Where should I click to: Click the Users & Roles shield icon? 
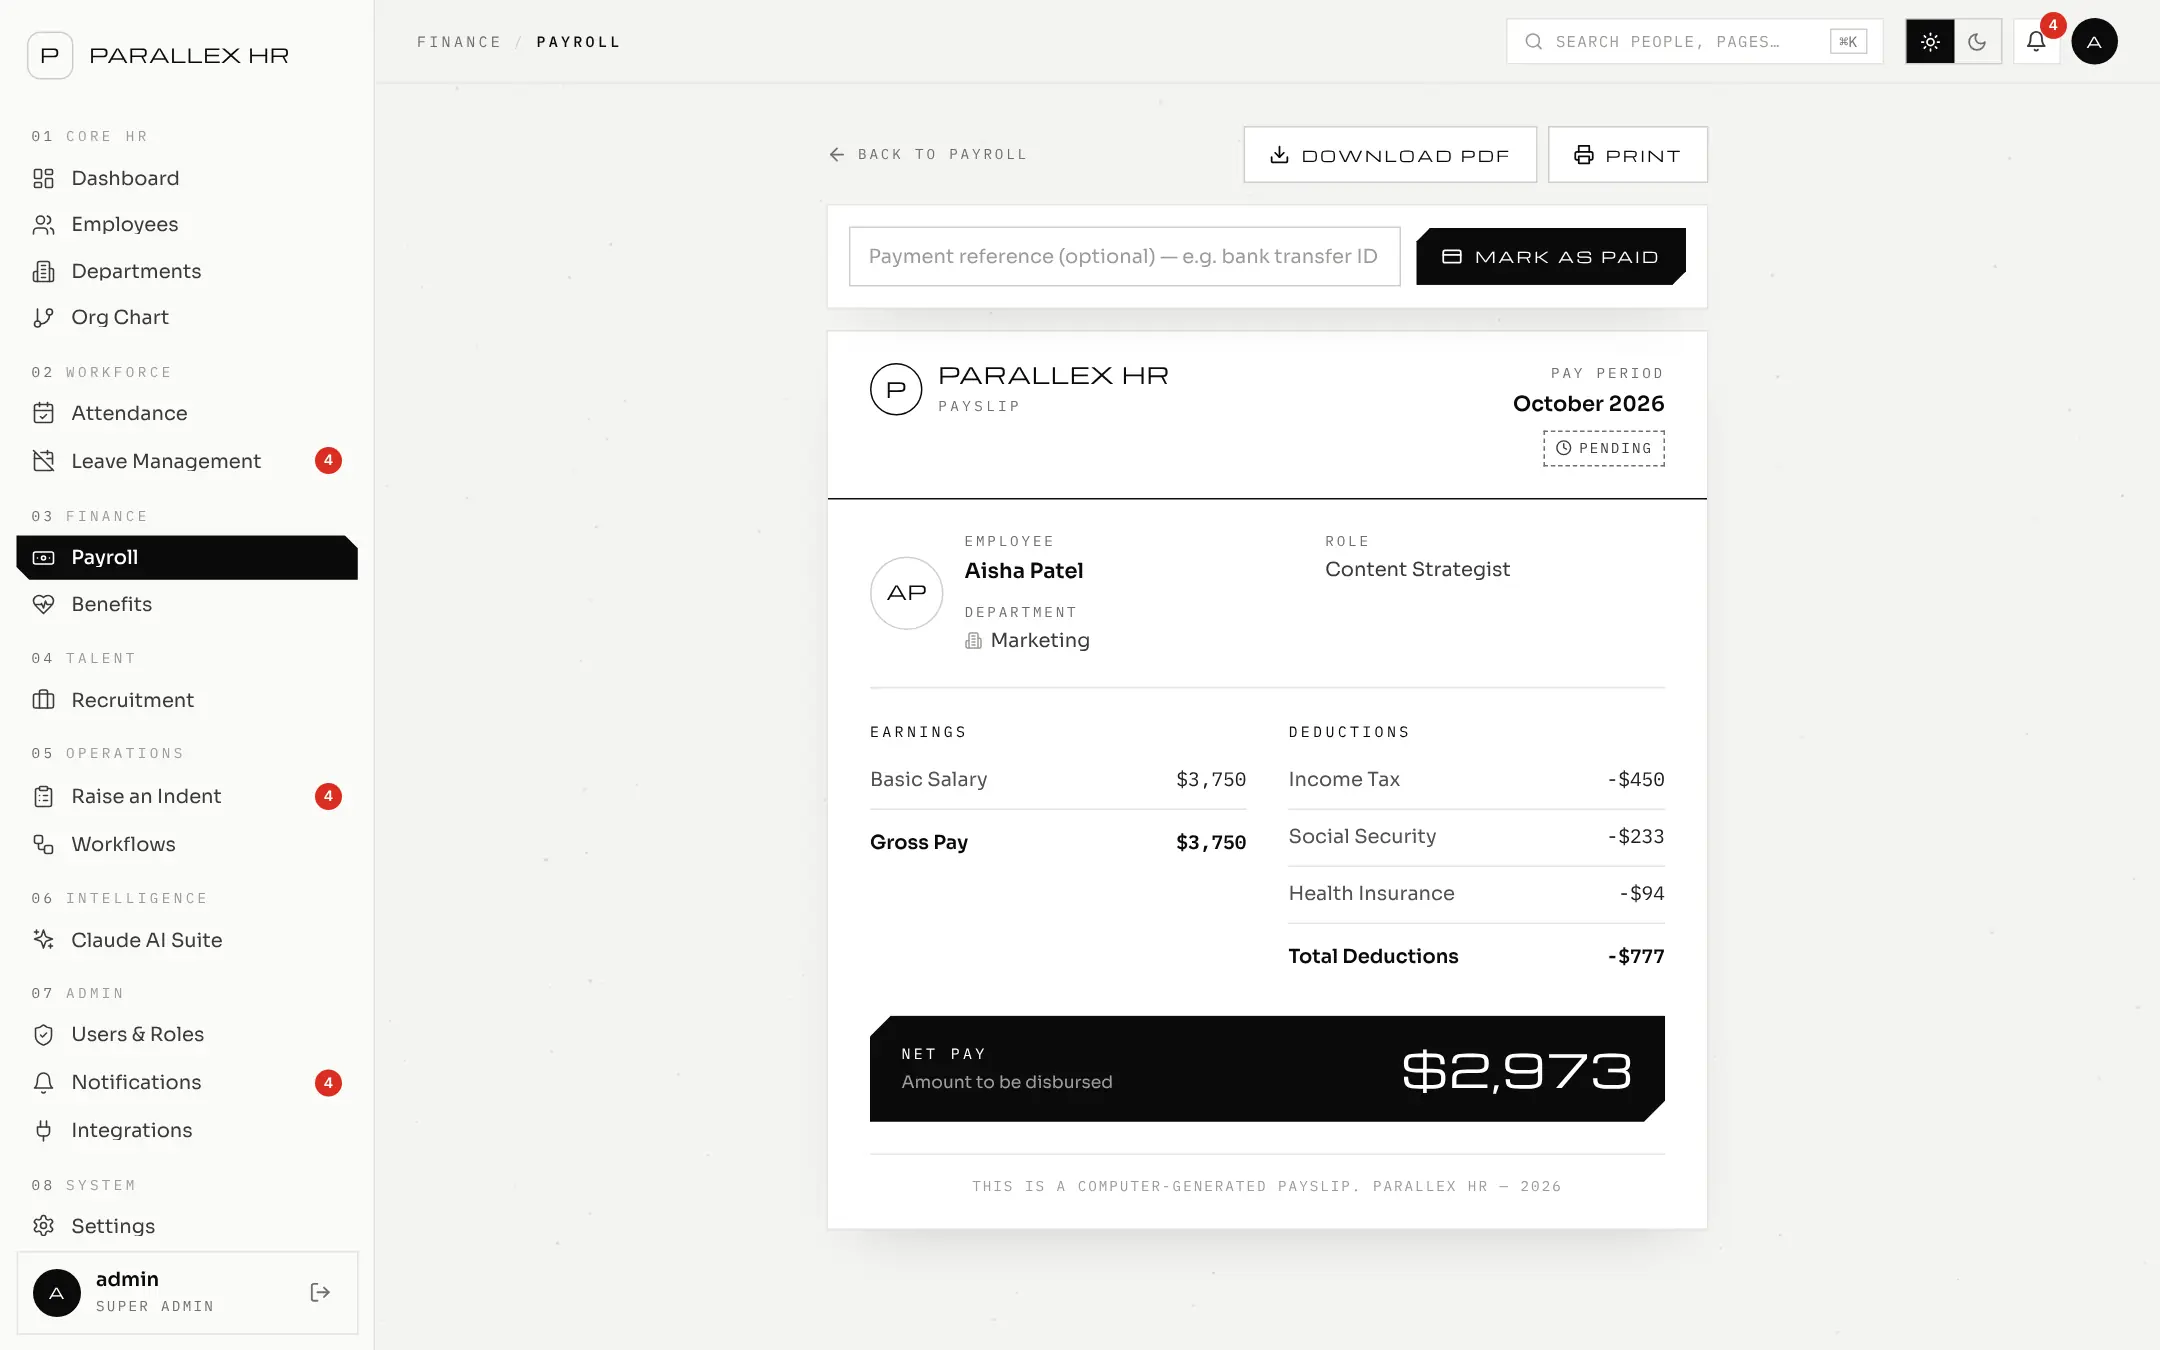tap(43, 1035)
